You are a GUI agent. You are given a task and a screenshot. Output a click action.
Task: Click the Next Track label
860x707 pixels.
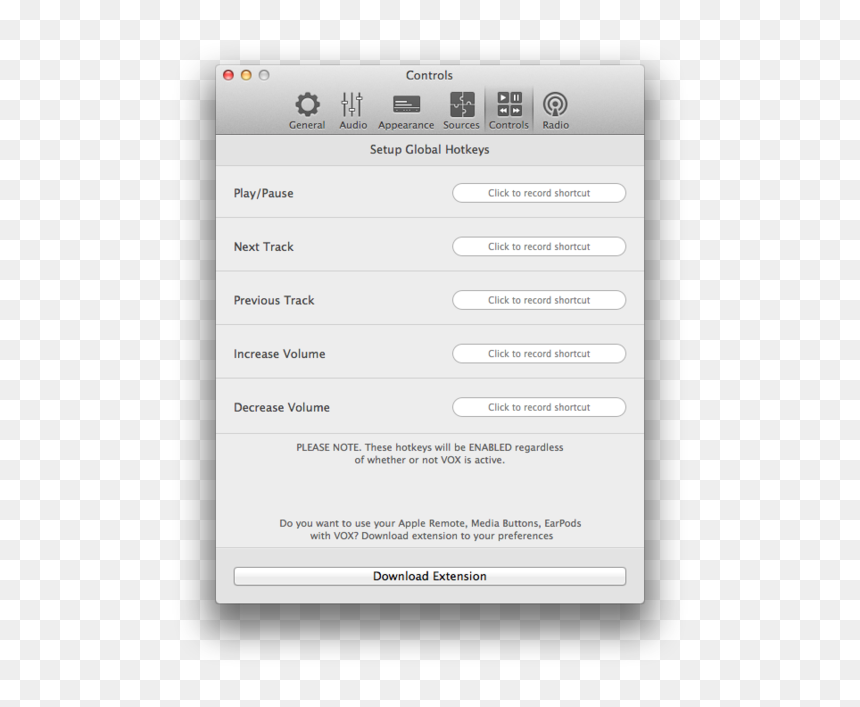coord(263,247)
